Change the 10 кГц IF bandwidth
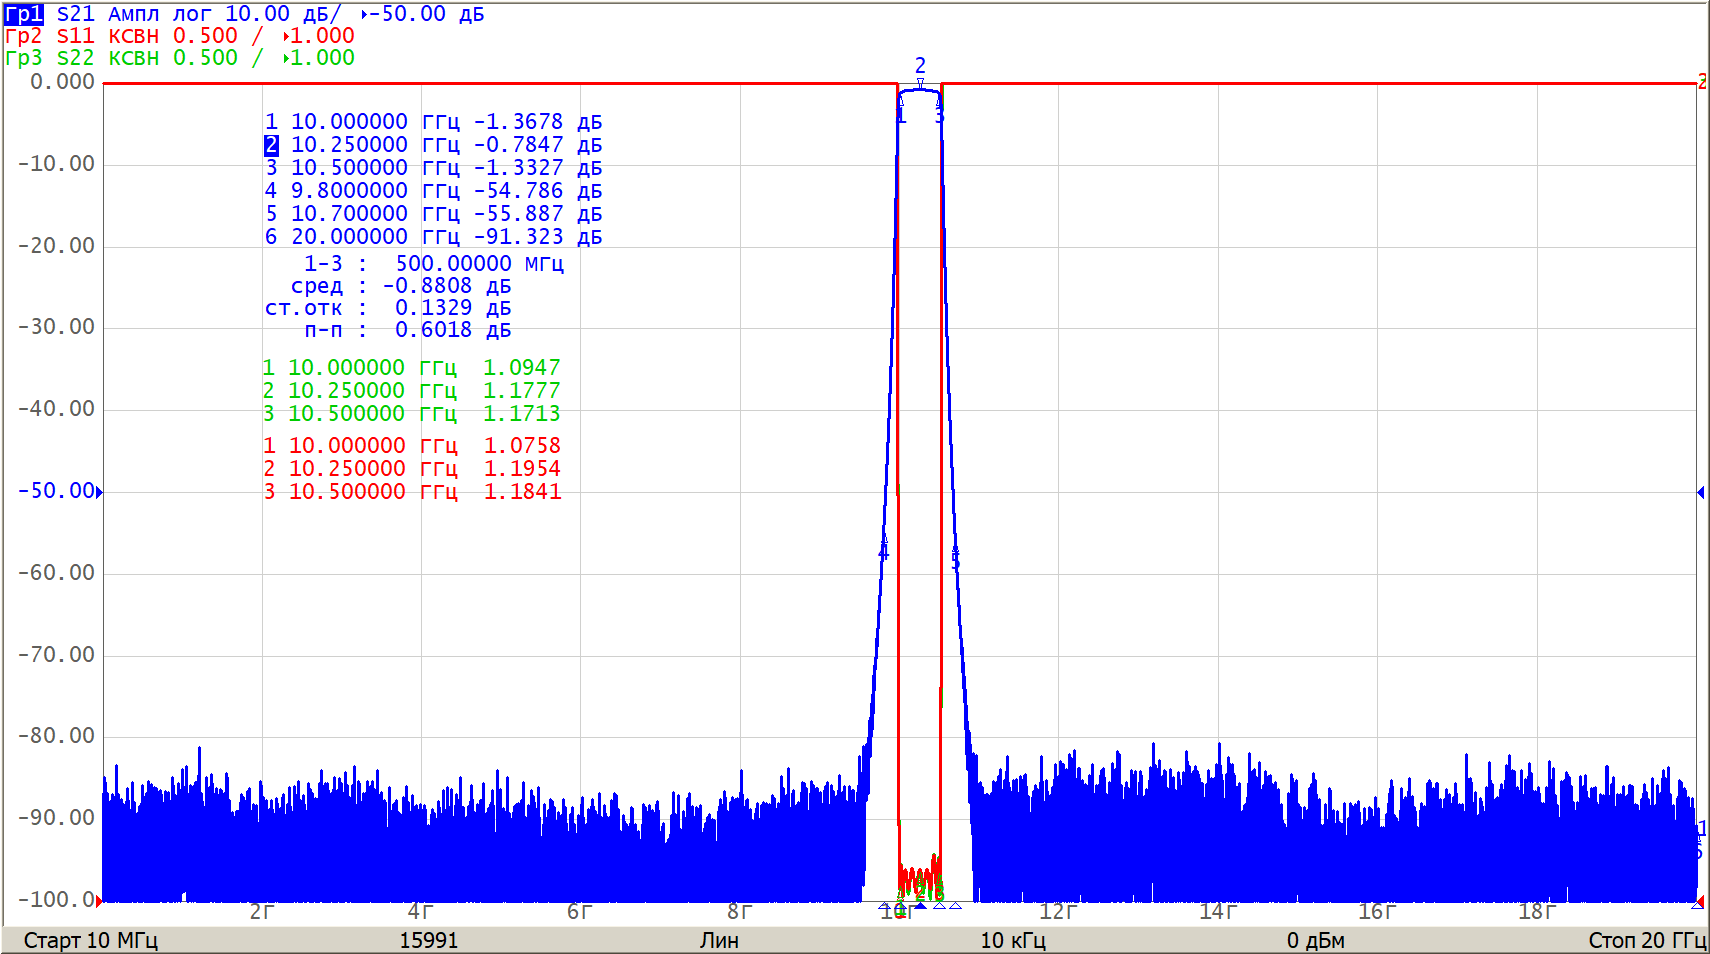1710x954 pixels. pyautogui.click(x=1012, y=940)
